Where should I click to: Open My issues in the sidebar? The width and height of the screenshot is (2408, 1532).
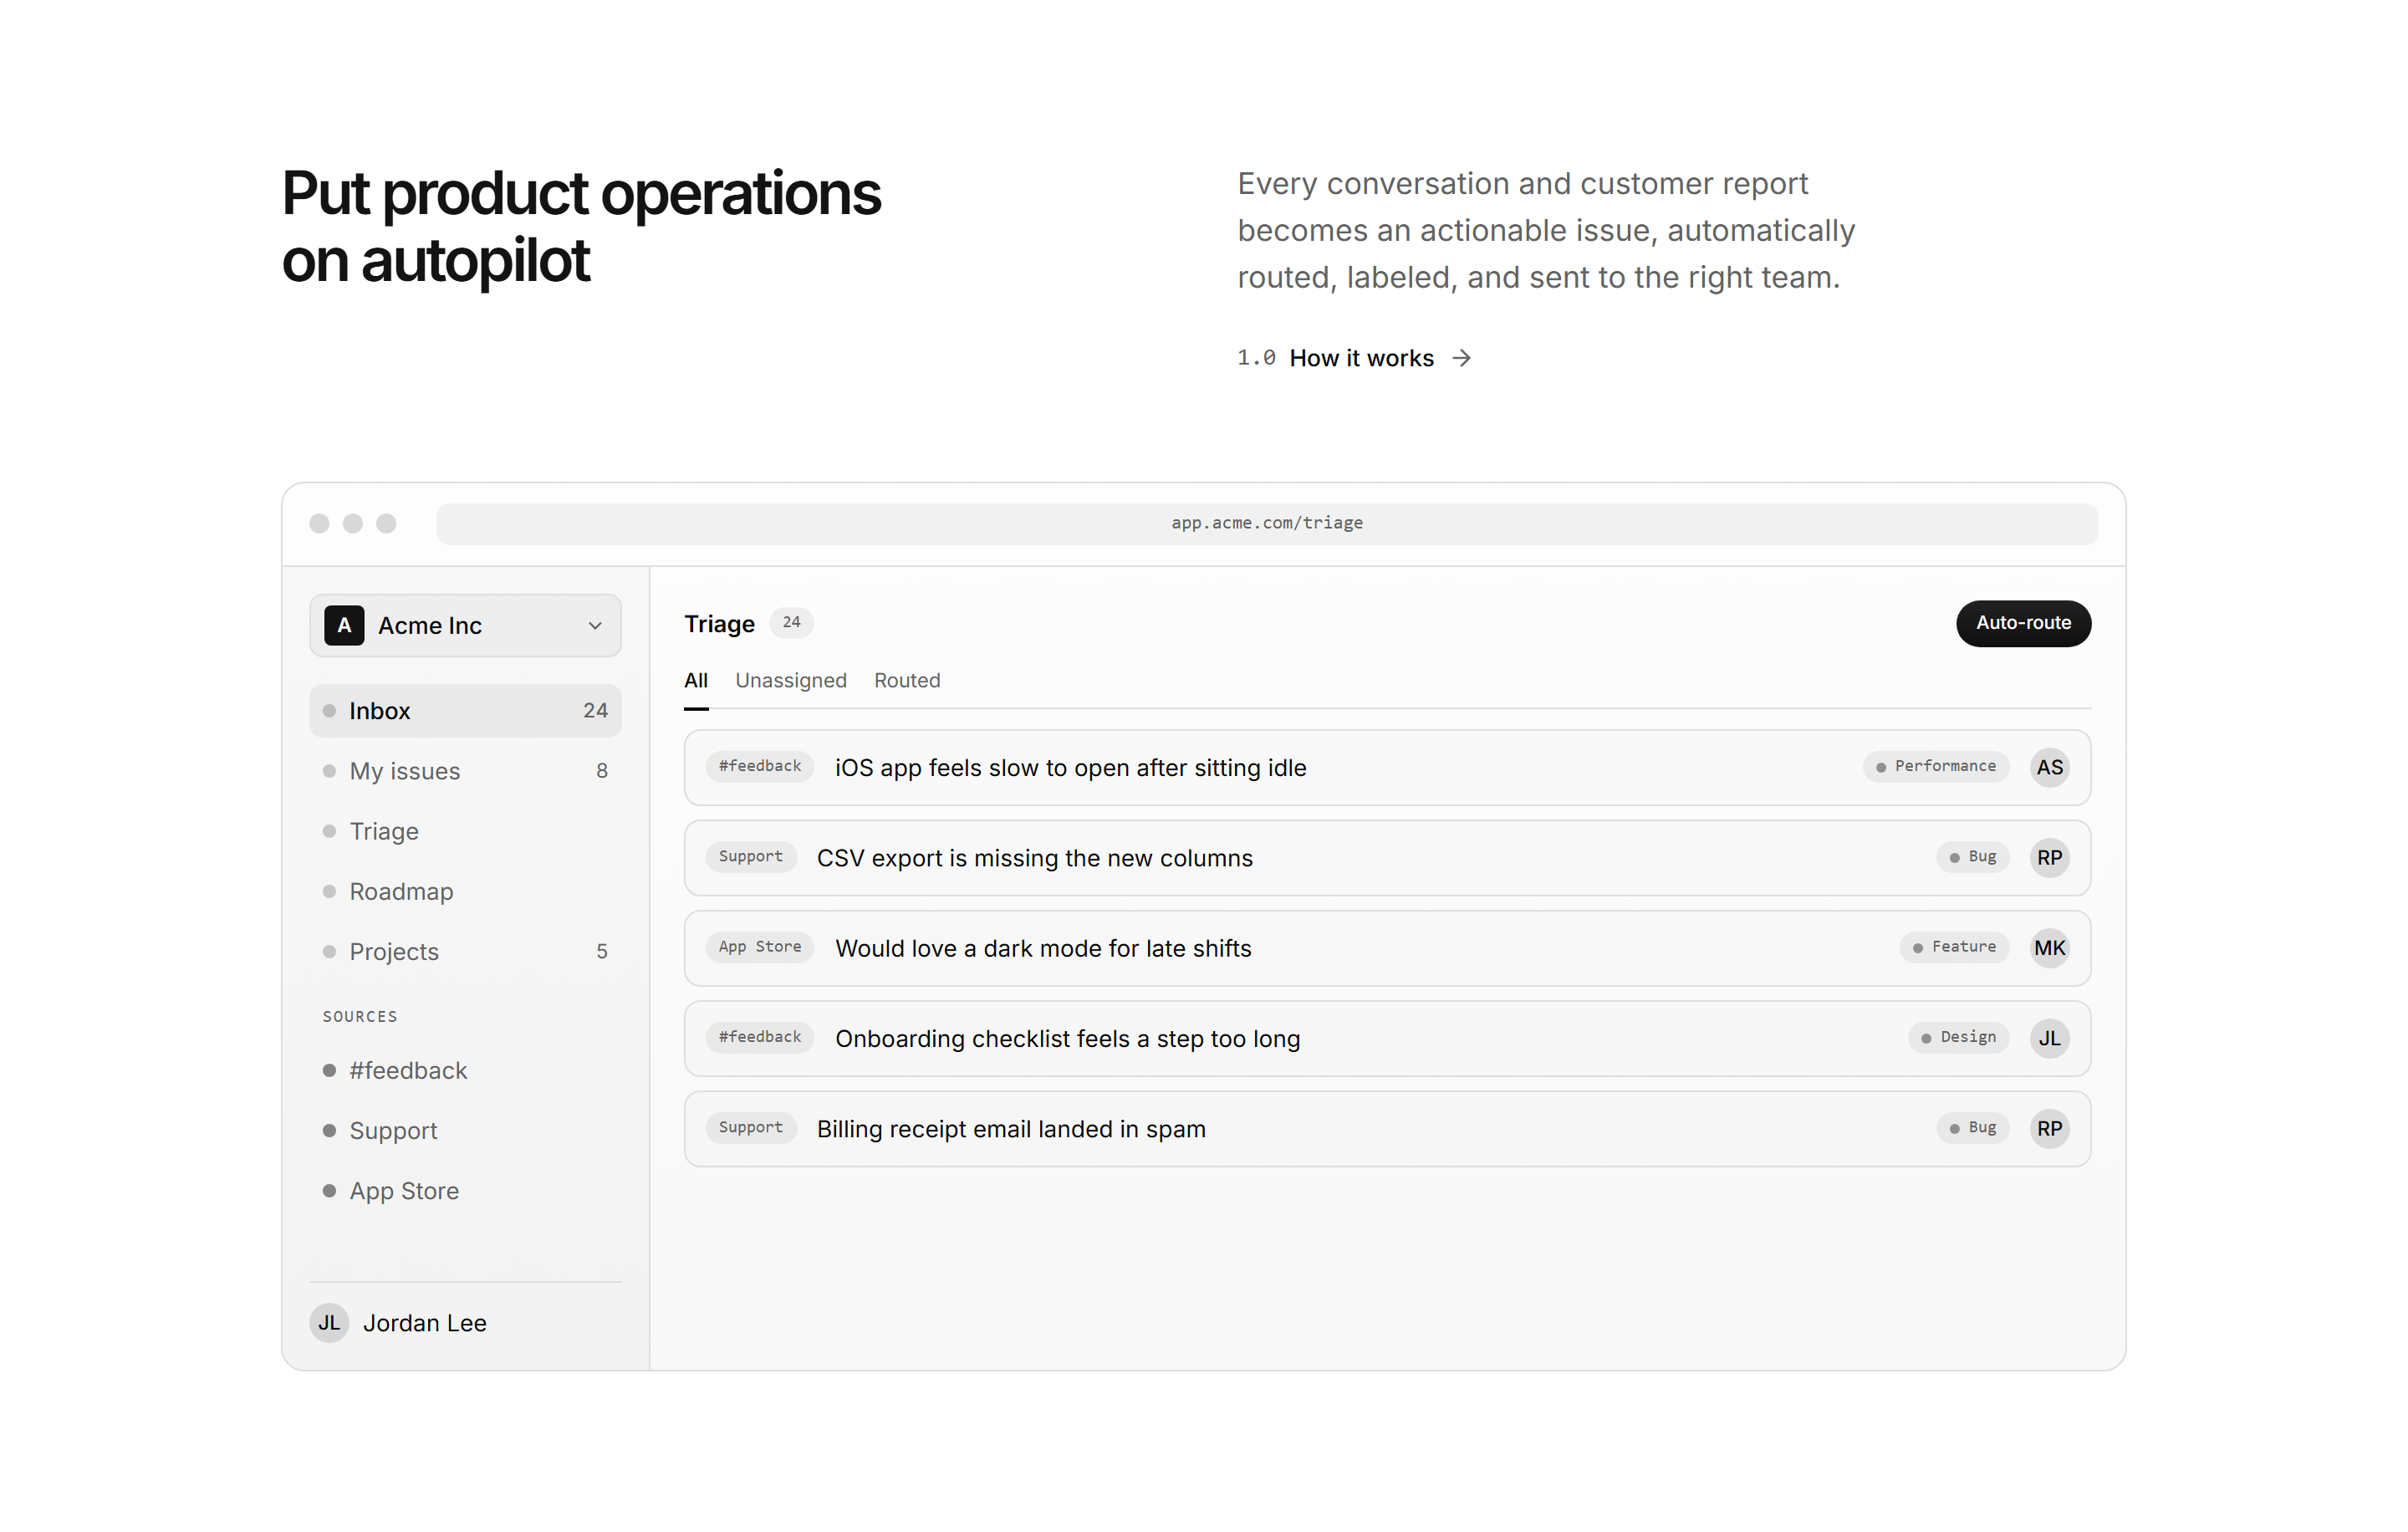click(465, 771)
